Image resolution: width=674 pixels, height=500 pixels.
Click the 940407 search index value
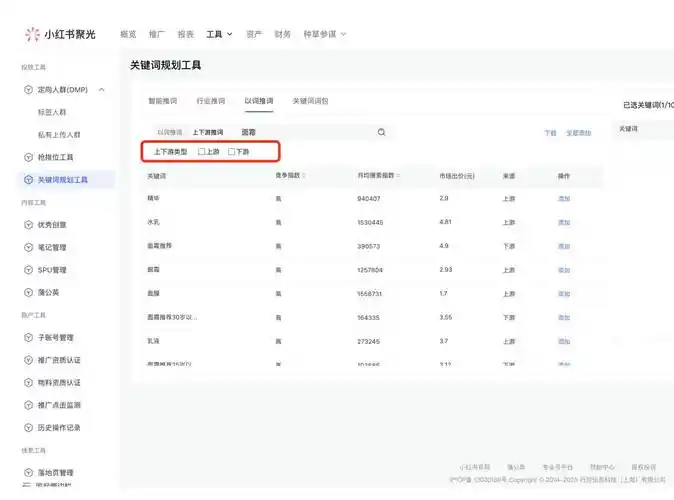(x=369, y=199)
